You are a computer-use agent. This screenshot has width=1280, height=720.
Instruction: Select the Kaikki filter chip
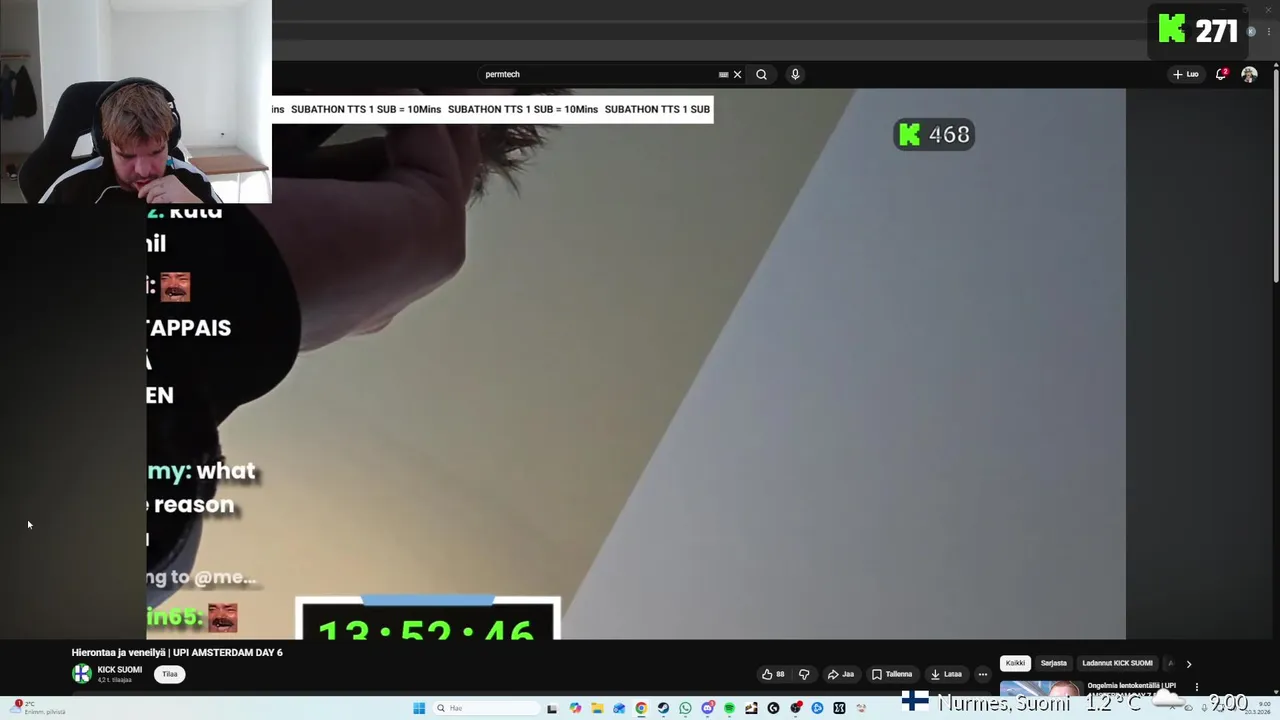click(x=1015, y=663)
